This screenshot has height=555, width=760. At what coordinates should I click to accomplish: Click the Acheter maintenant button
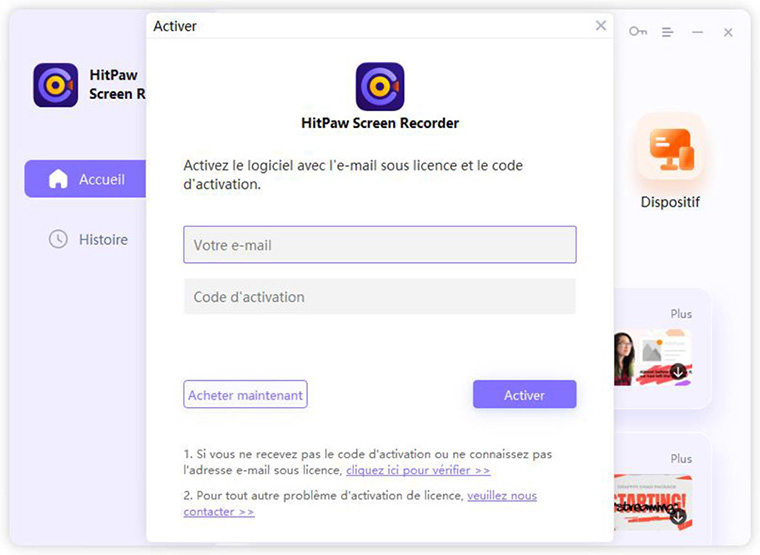click(245, 395)
